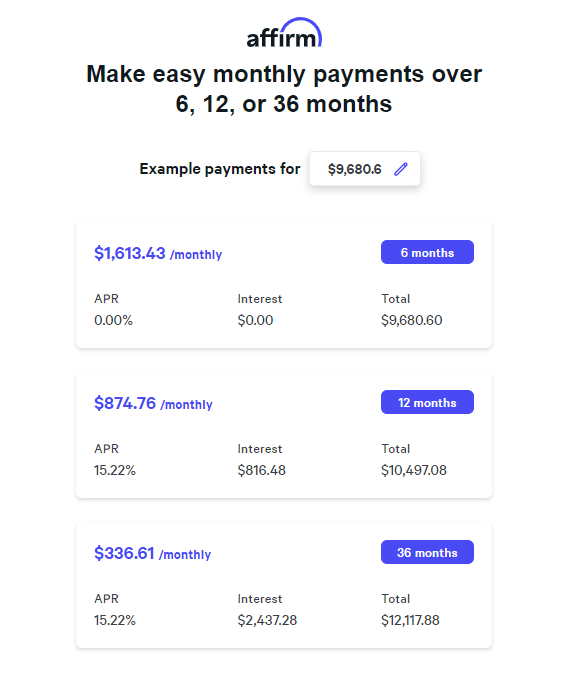Select the 12 months plan badge

pos(427,402)
